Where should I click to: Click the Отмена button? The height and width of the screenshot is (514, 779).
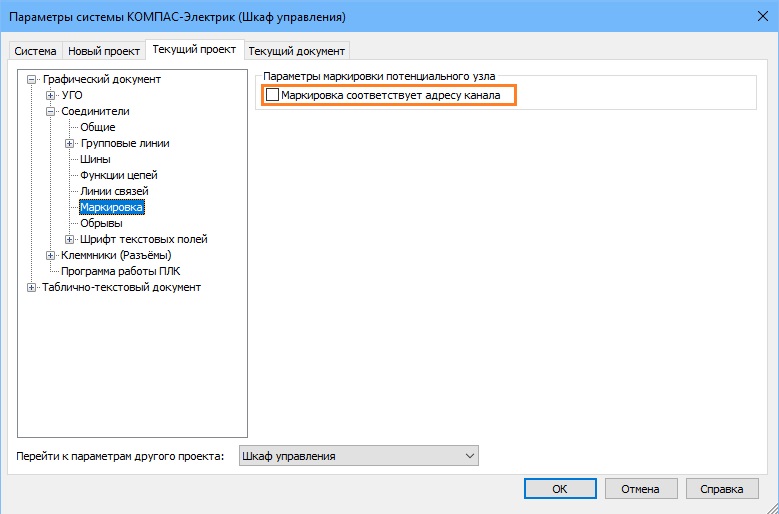639,489
